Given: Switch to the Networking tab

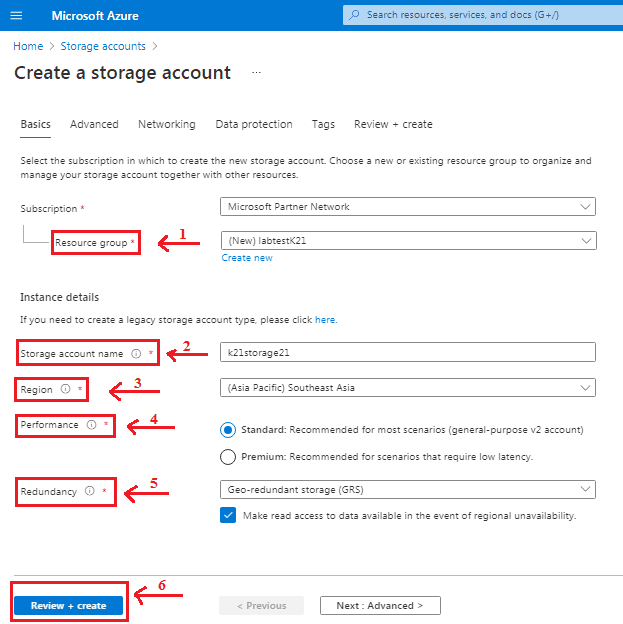Looking at the screenshot, I should coord(167,124).
